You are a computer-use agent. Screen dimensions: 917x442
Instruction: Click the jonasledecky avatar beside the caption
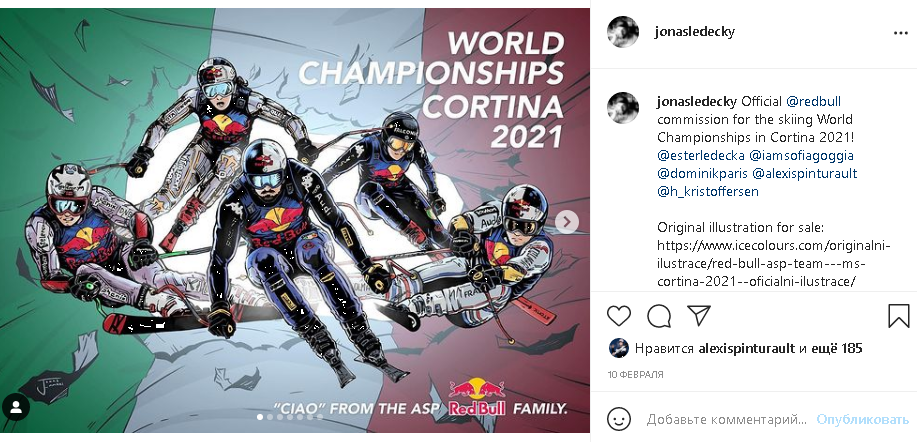point(623,108)
